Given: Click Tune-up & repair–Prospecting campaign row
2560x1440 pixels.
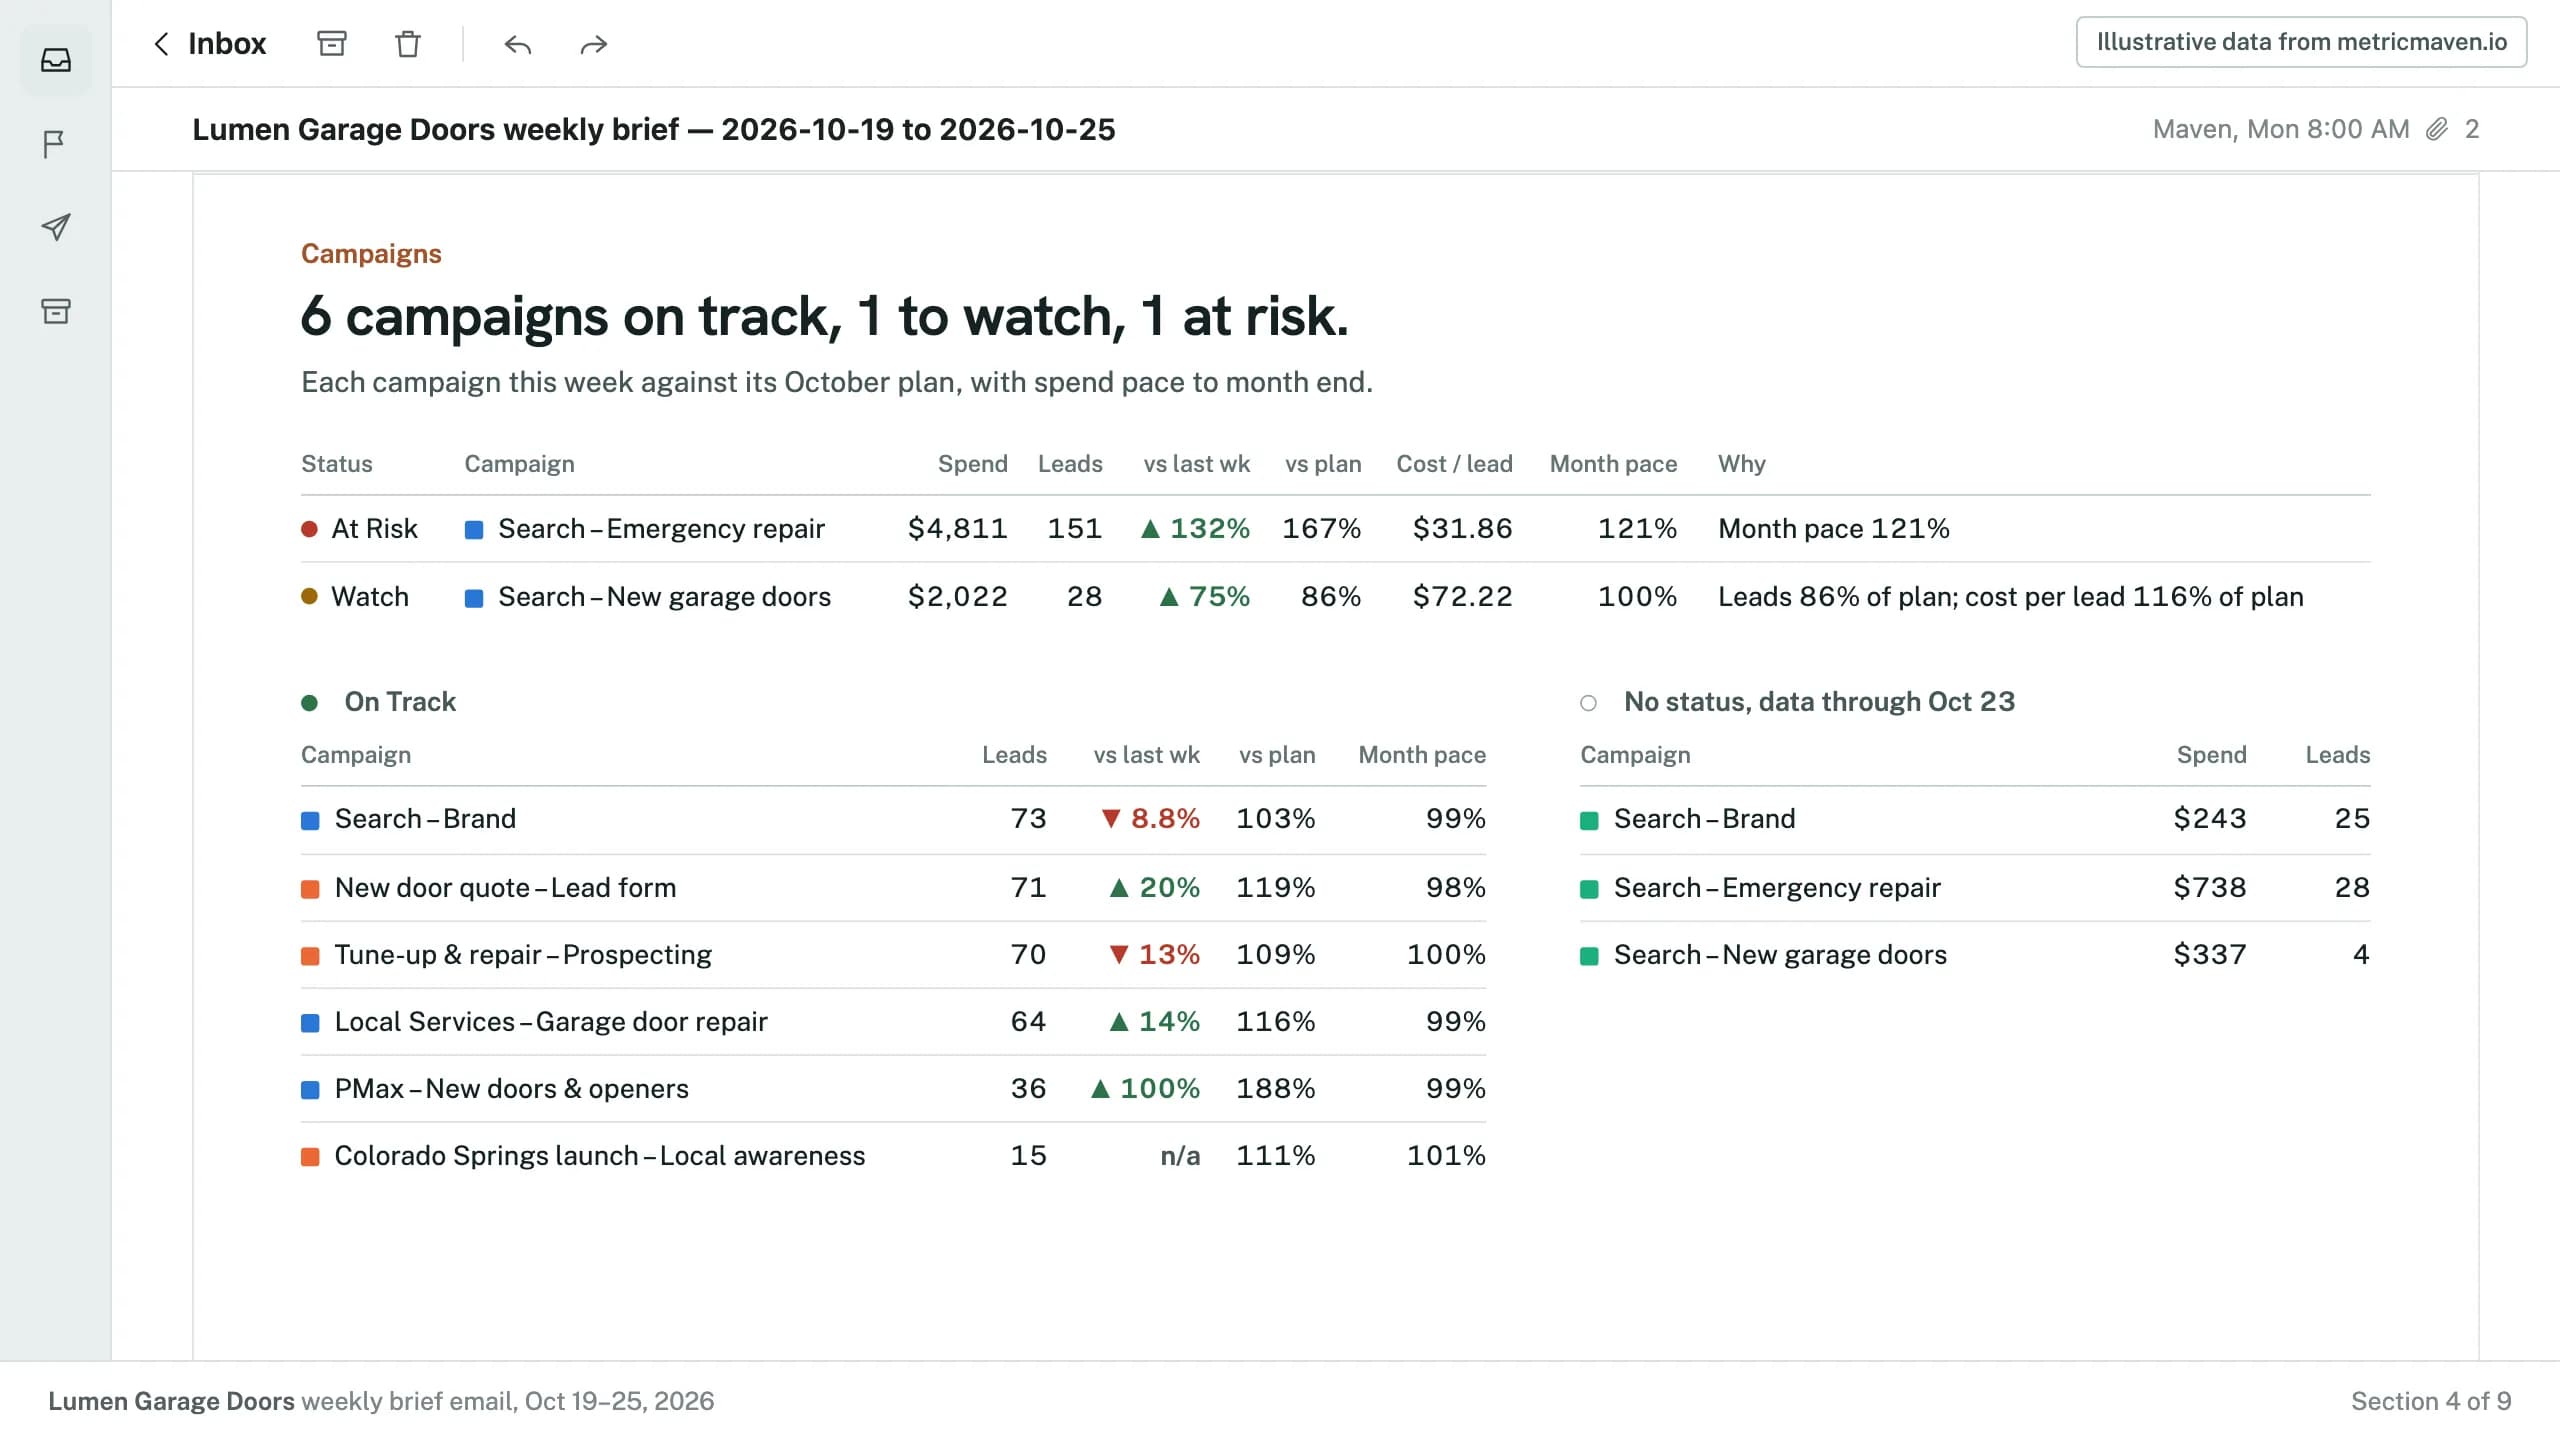Looking at the screenshot, I should [894, 955].
